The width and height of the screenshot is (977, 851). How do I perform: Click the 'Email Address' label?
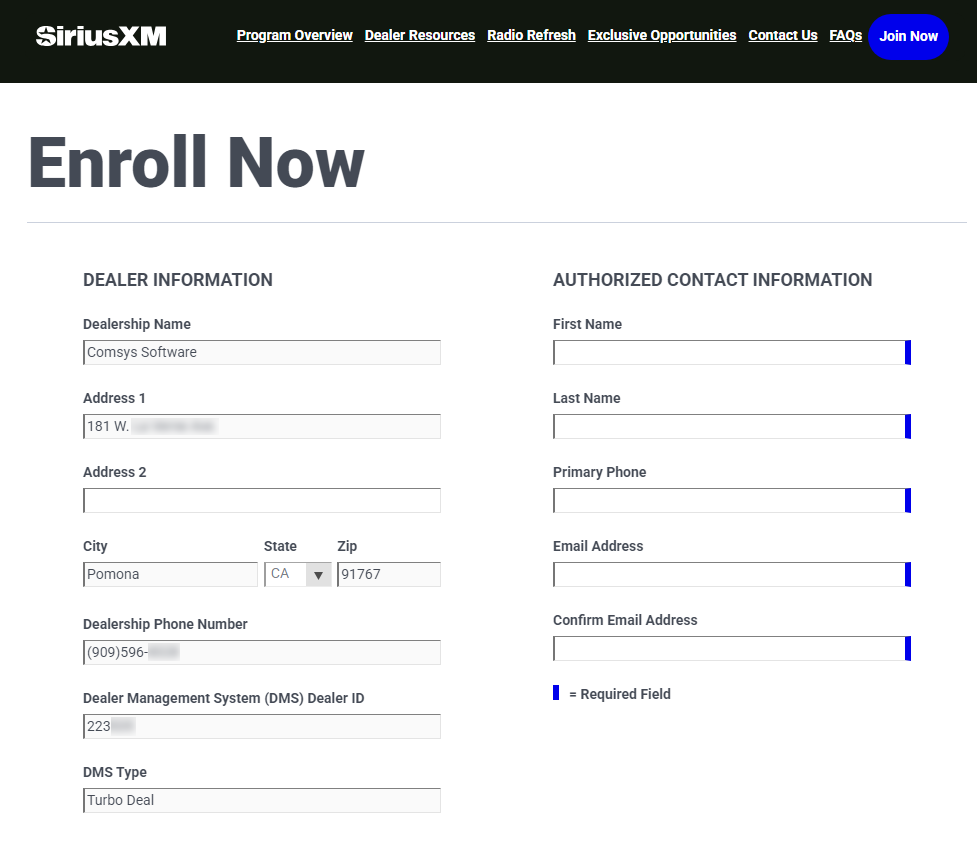click(598, 546)
